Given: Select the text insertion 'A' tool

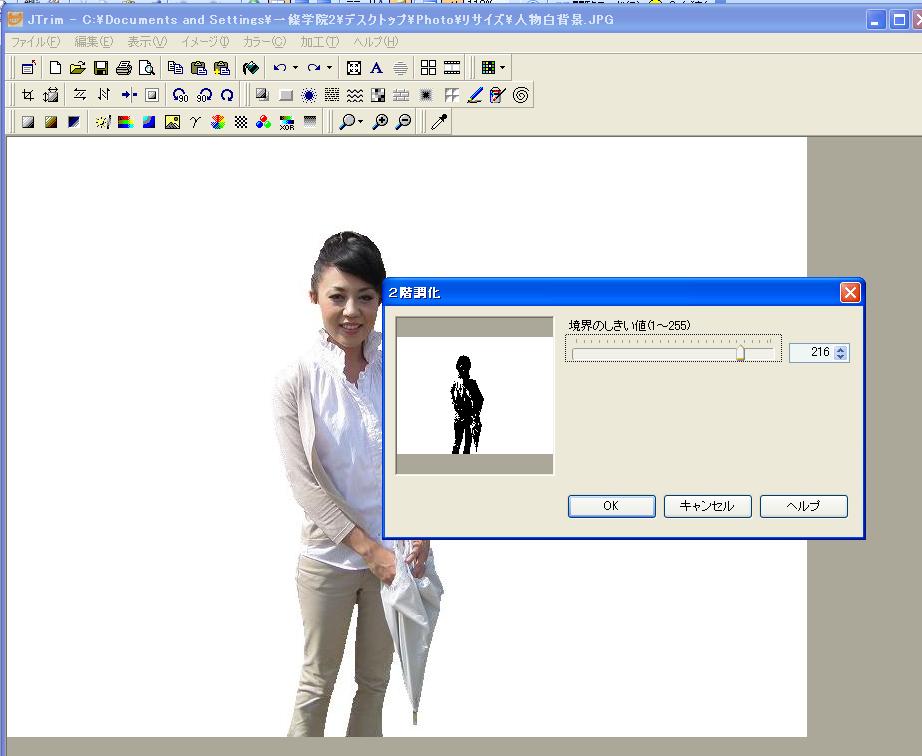Looking at the screenshot, I should tap(376, 68).
